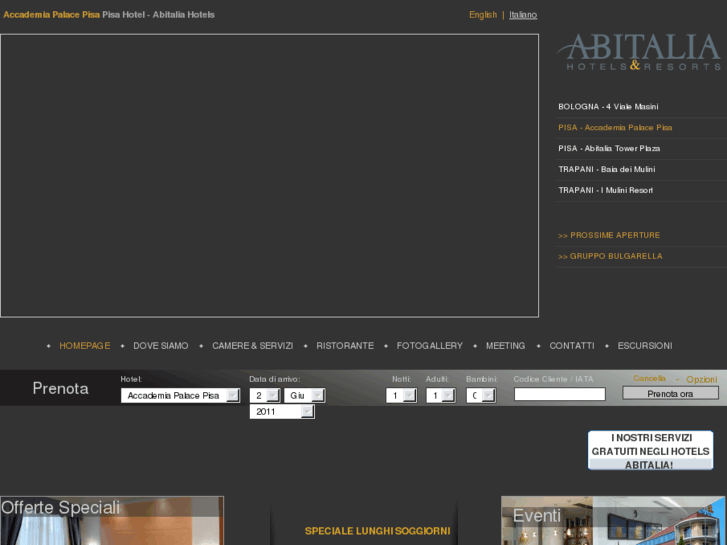Click the Accademia Palace Pisa header title
The width and height of the screenshot is (727, 545).
51,15
